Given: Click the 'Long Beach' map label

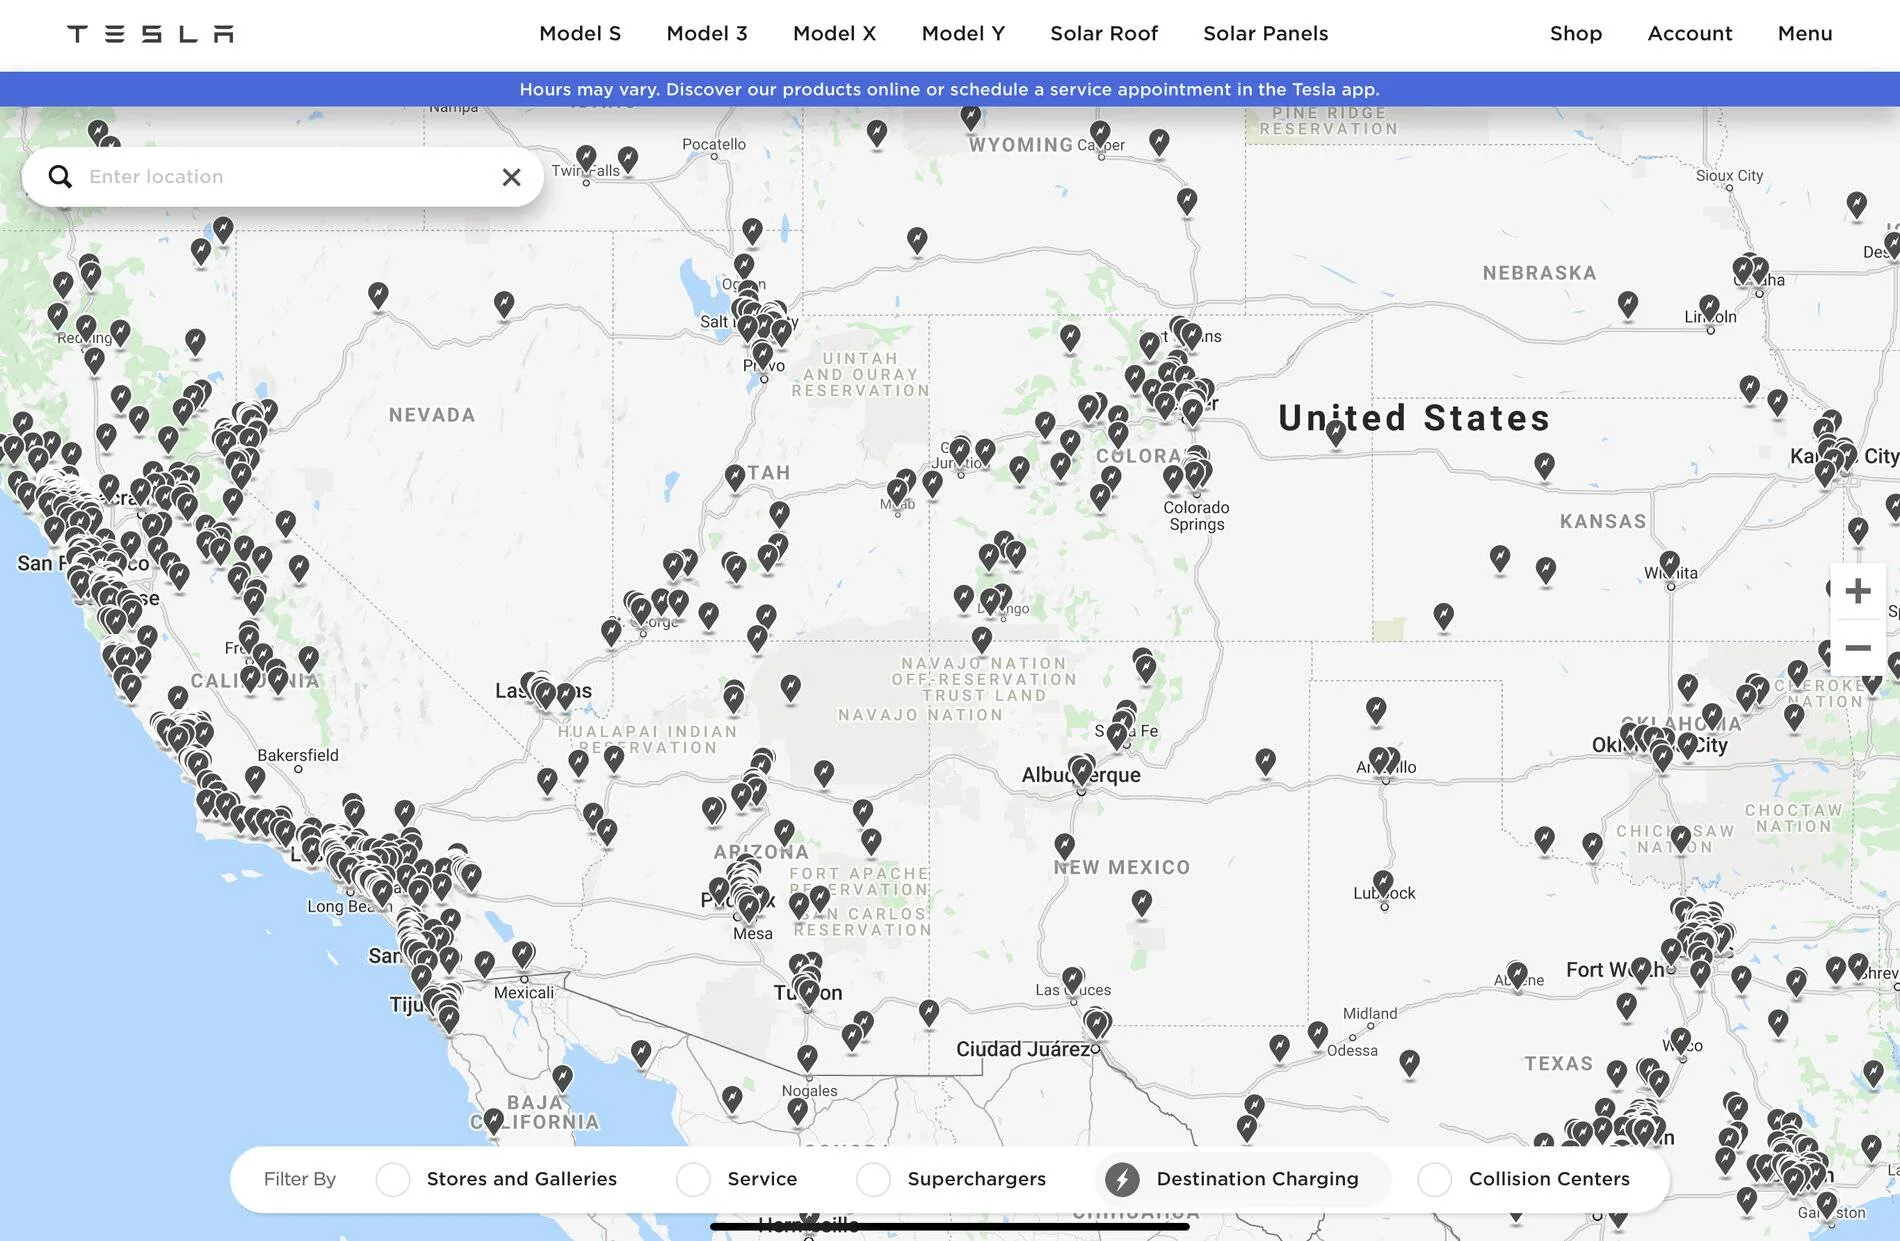Looking at the screenshot, I should click(349, 906).
